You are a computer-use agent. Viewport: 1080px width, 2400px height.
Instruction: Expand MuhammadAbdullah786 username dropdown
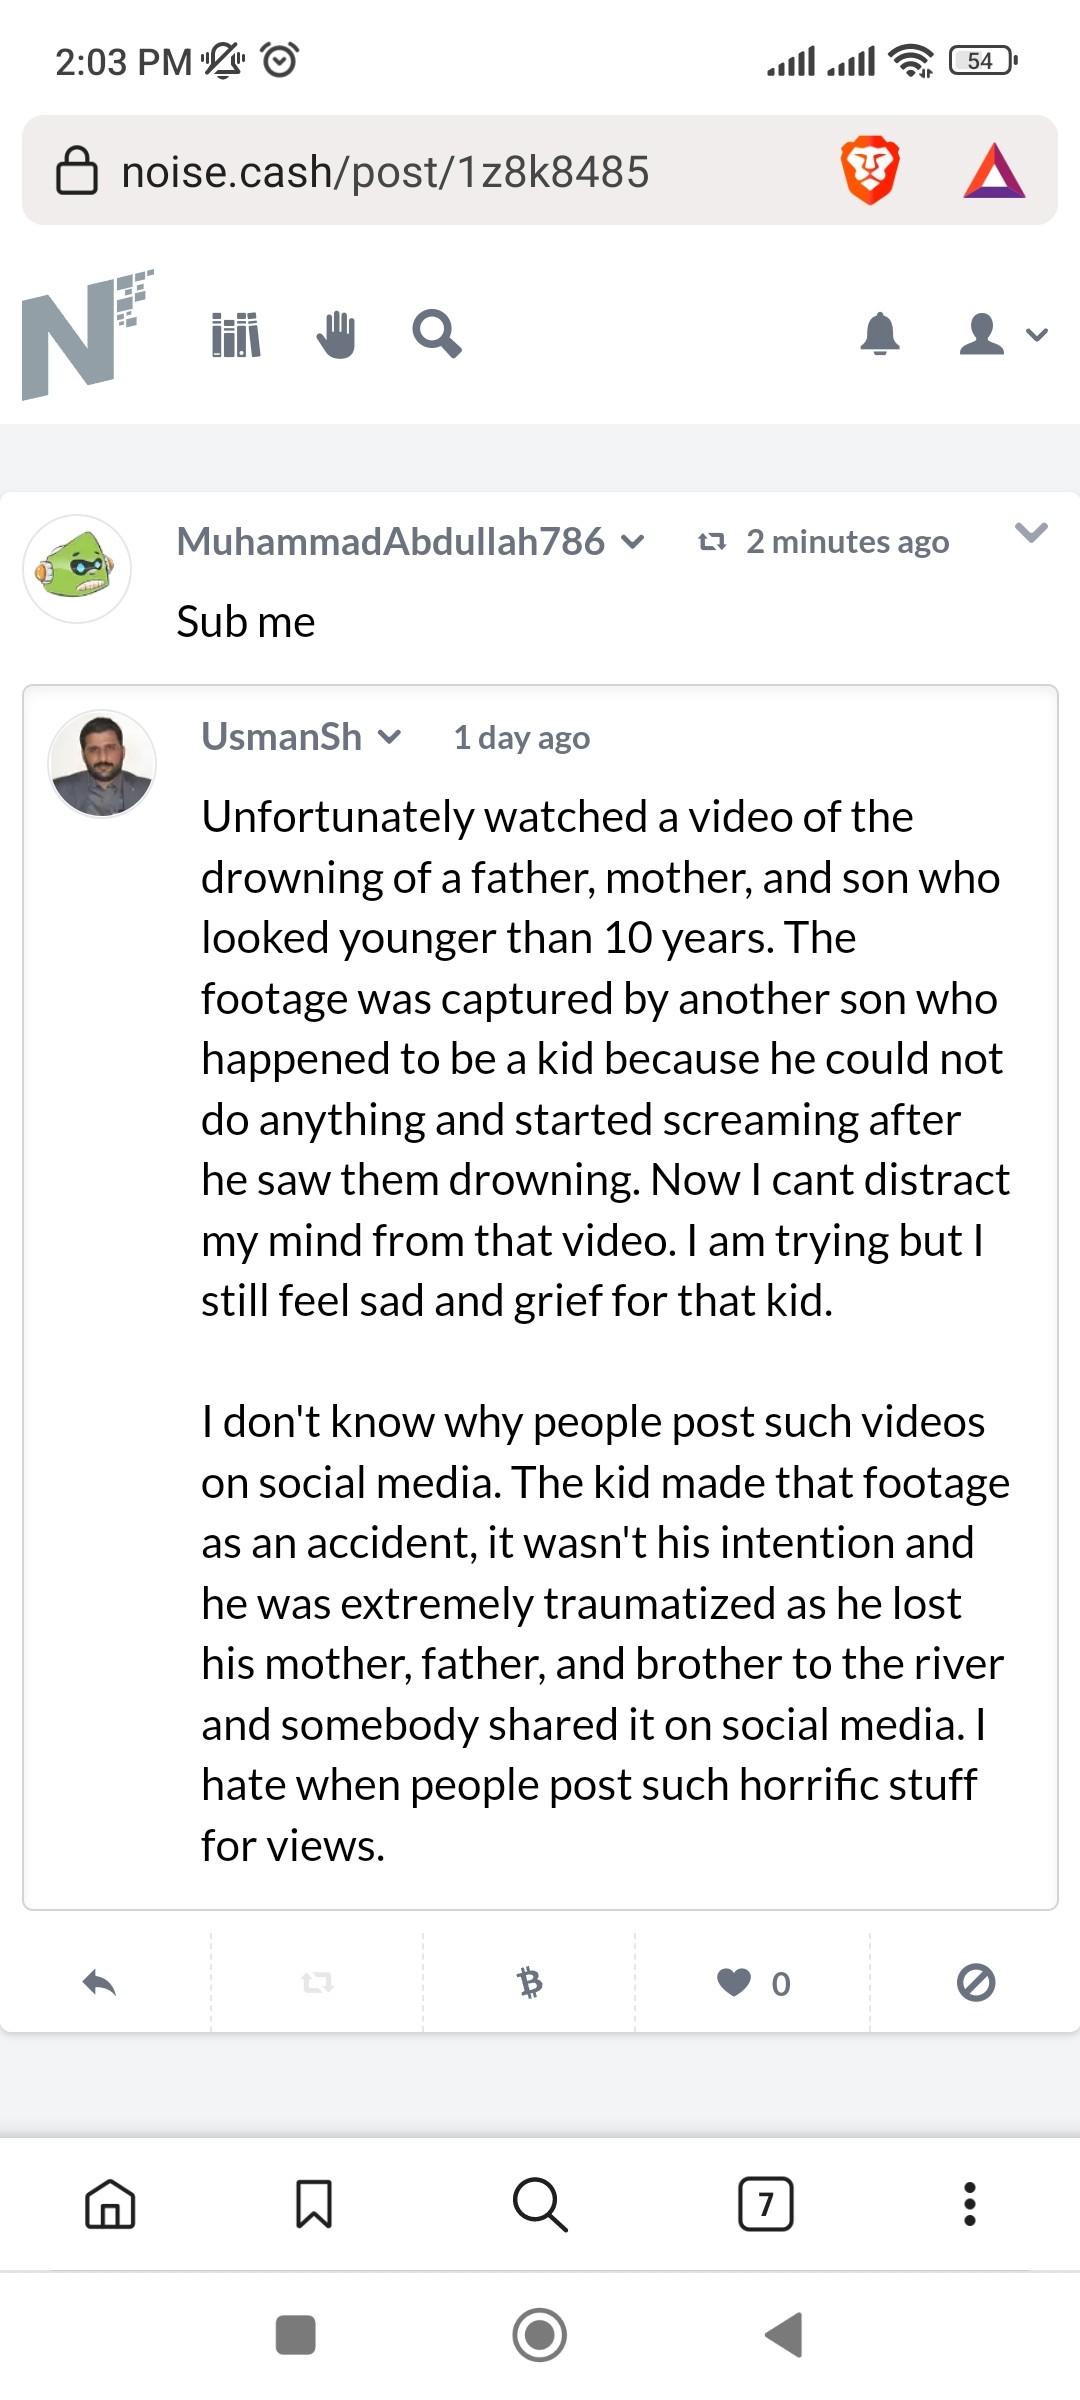pos(632,542)
